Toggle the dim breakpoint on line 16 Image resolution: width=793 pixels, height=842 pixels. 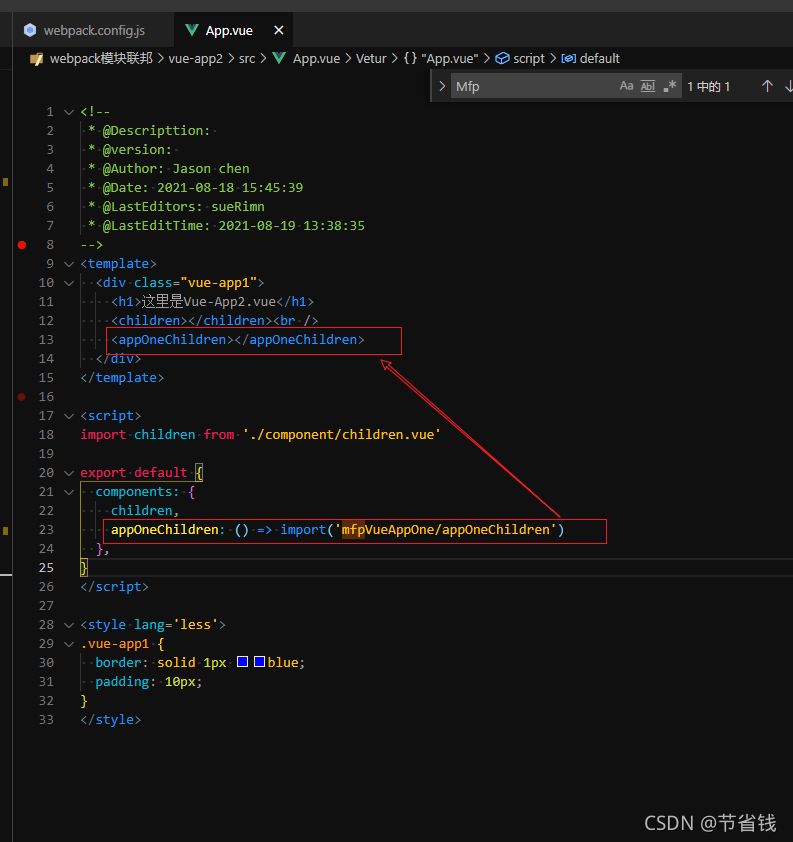[x=21, y=397]
